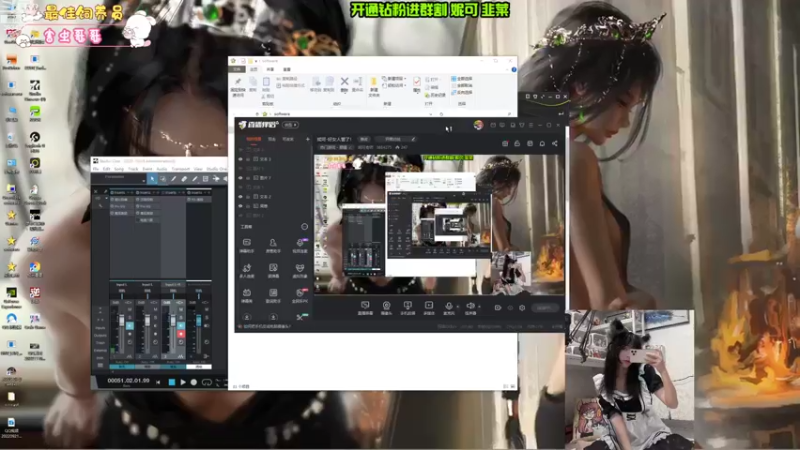800x450 pixels.
Task: Click the share icon in live companion app
Action: coord(555,143)
